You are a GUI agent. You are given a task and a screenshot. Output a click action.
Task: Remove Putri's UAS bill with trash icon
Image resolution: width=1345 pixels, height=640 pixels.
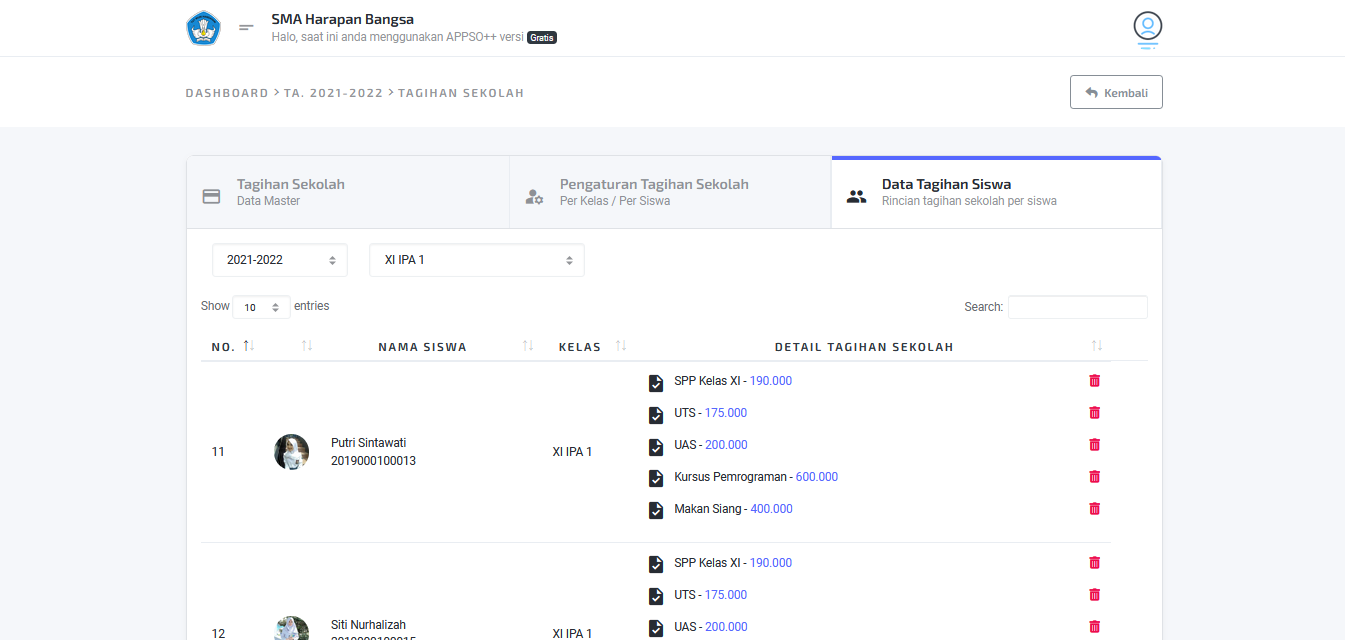(1094, 445)
